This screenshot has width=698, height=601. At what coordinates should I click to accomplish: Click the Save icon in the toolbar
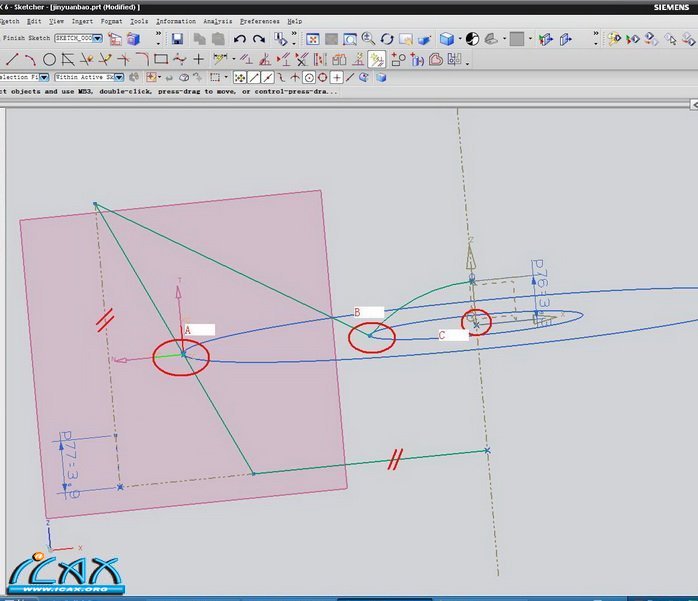pyautogui.click(x=177, y=39)
